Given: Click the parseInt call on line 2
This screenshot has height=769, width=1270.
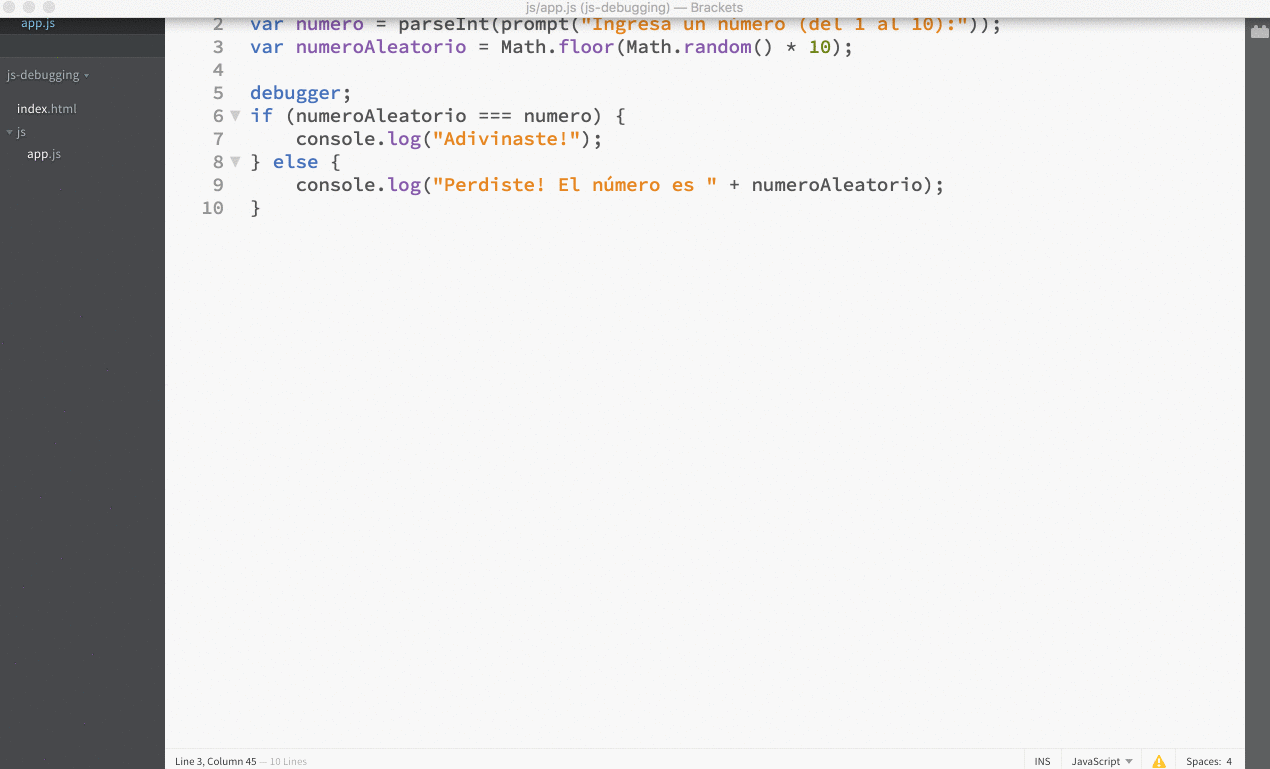Looking at the screenshot, I should (443, 24).
